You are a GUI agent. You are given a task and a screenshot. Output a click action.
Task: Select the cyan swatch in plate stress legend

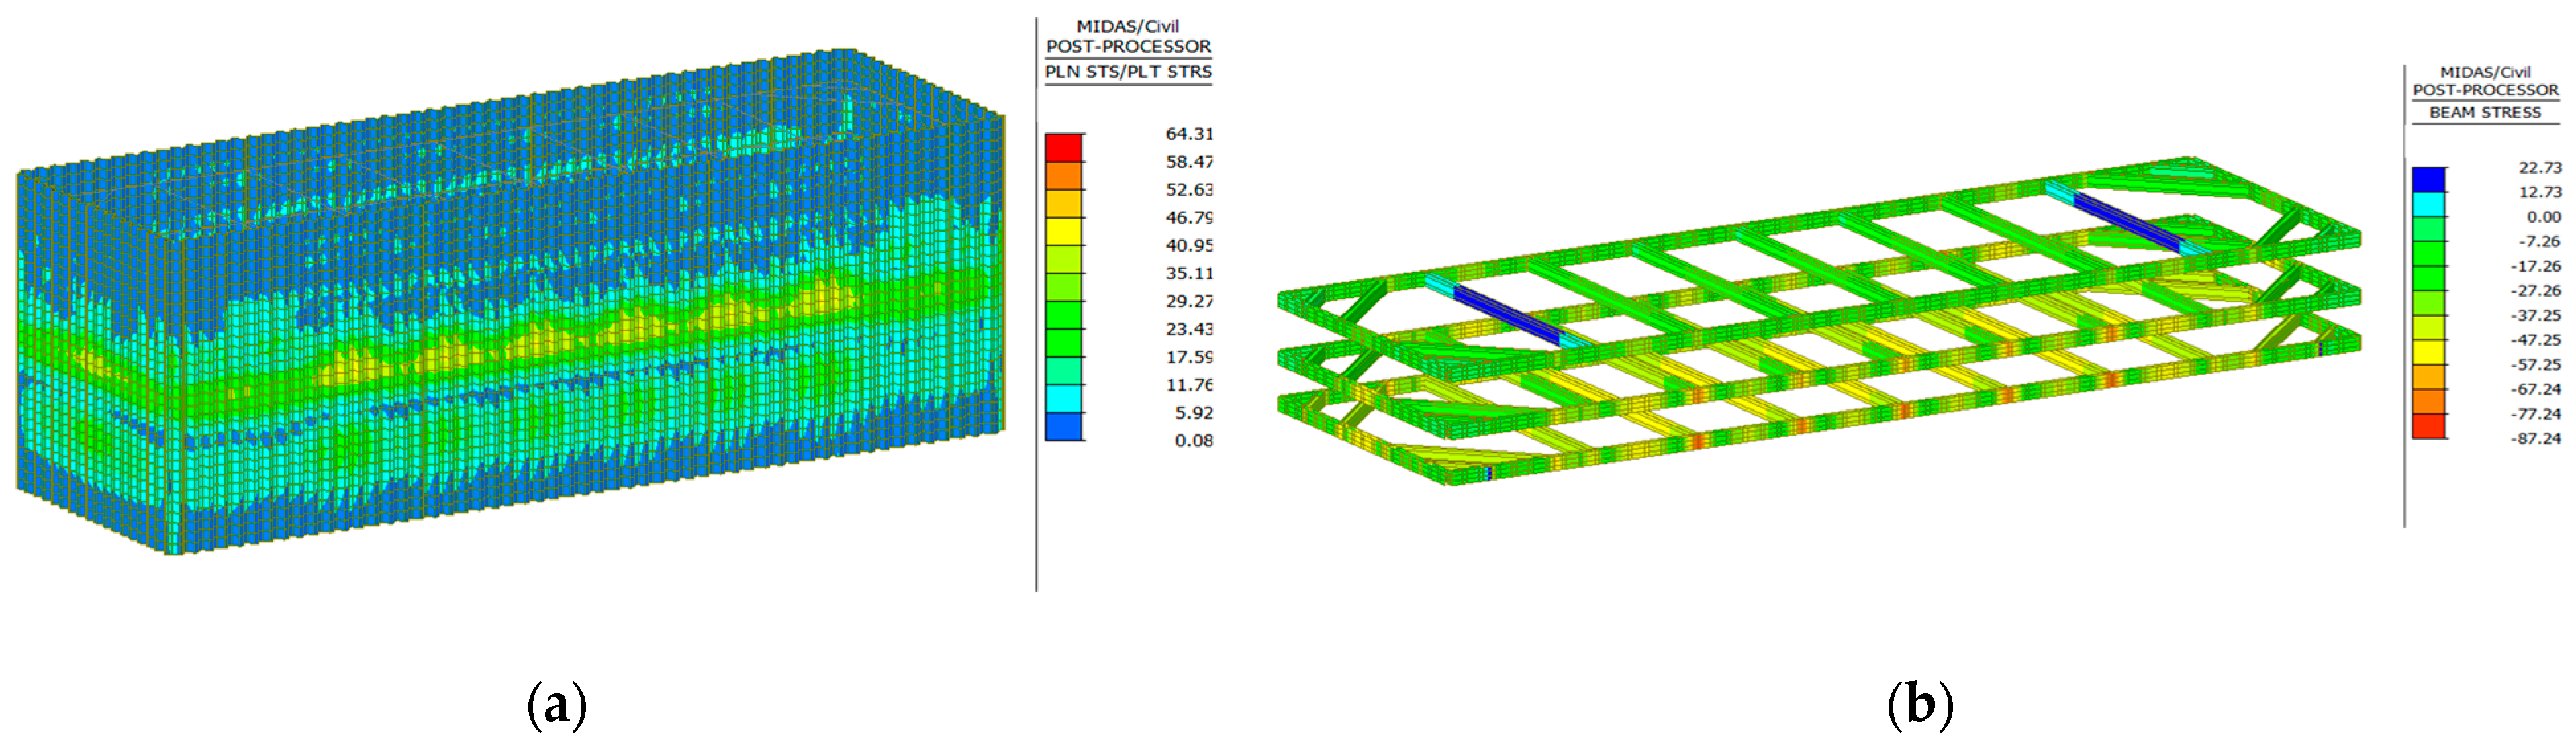click(x=1063, y=399)
